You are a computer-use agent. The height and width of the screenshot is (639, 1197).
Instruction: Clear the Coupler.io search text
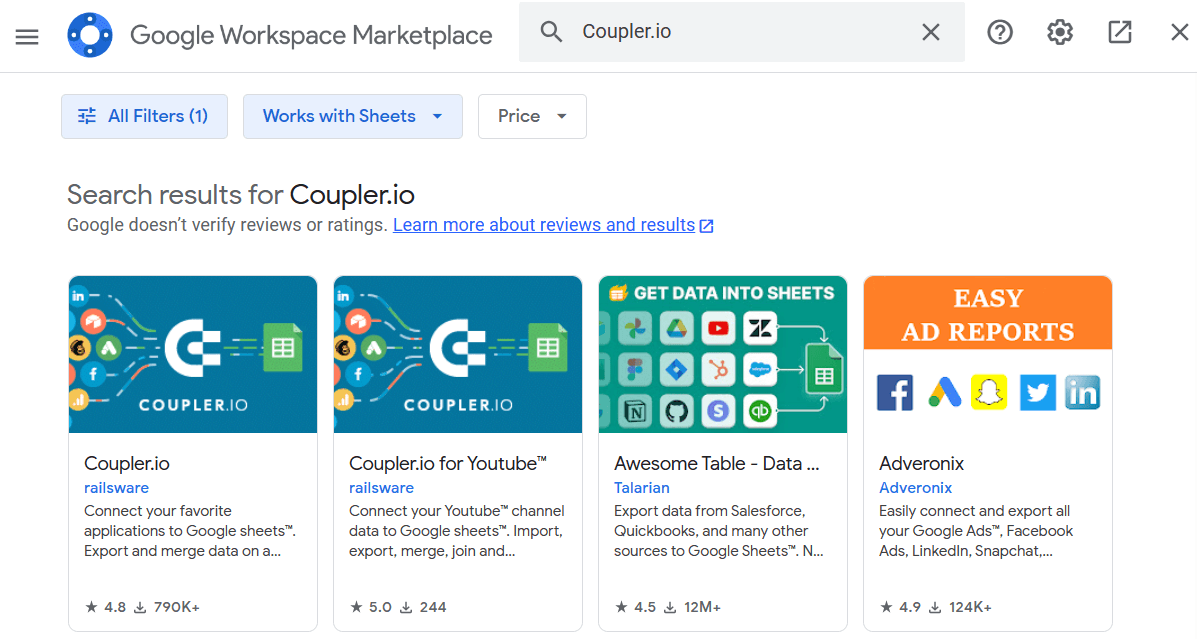click(x=931, y=32)
